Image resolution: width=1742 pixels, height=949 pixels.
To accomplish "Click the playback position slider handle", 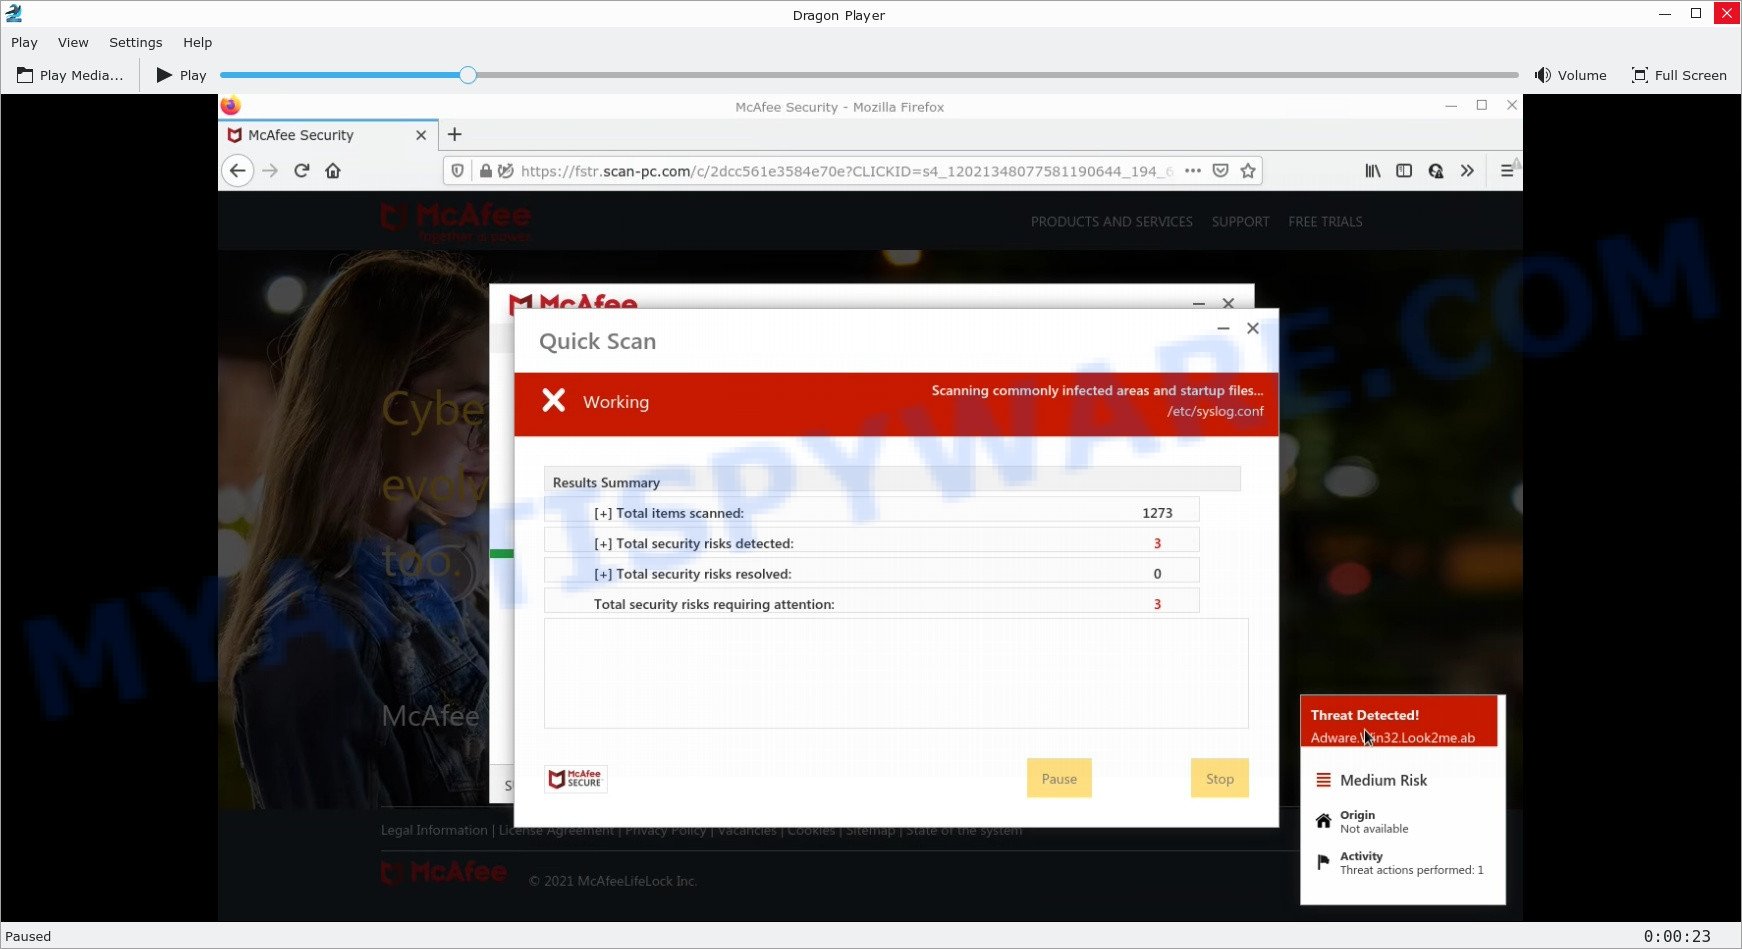I will click(x=468, y=75).
